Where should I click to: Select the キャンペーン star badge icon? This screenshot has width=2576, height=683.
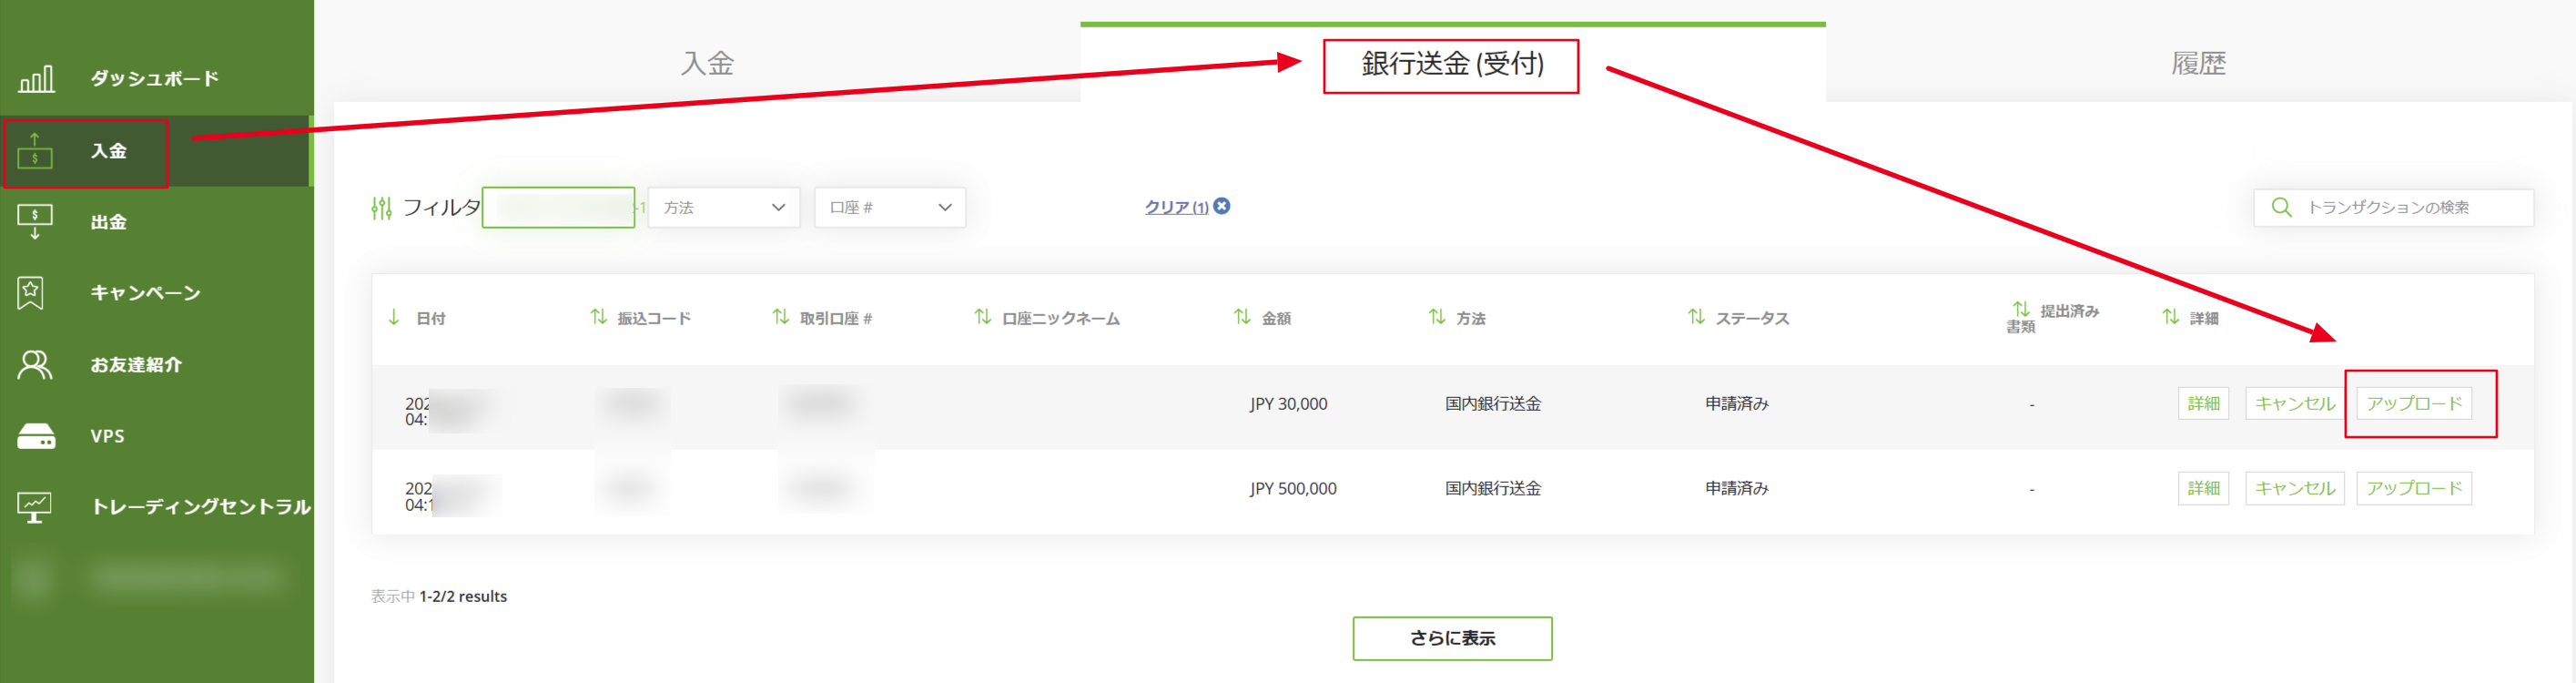(31, 293)
